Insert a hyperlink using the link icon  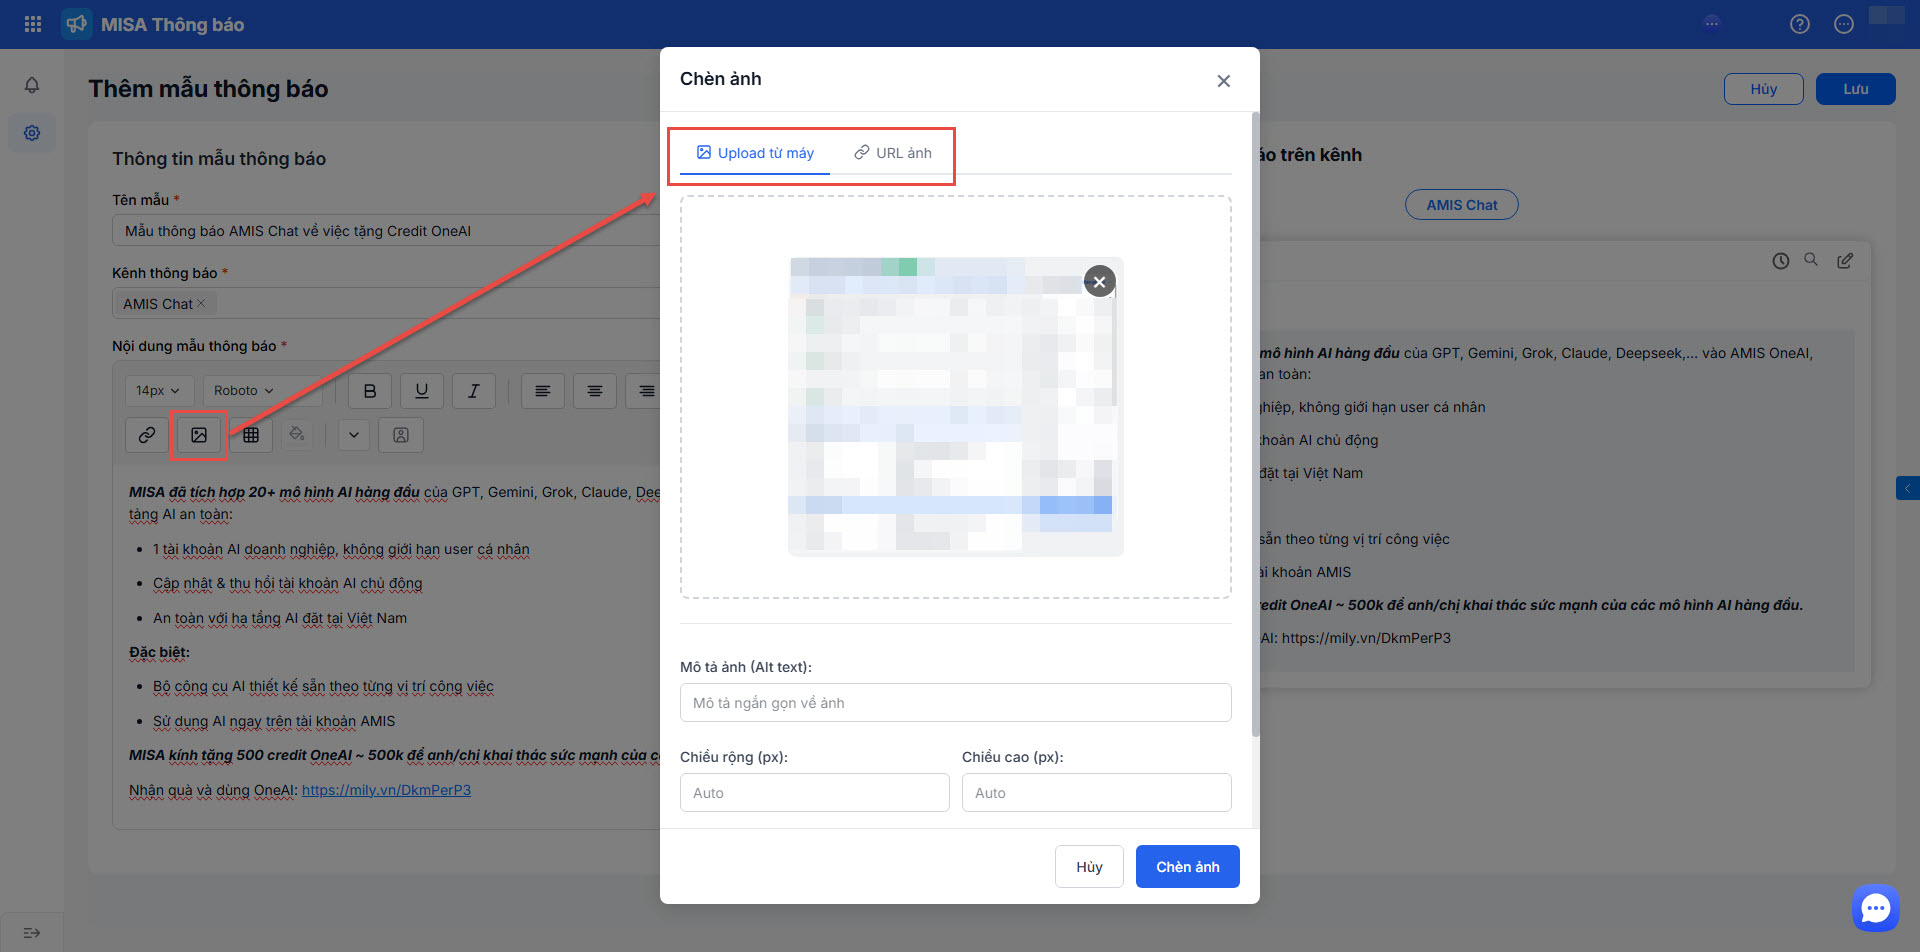pyautogui.click(x=147, y=435)
